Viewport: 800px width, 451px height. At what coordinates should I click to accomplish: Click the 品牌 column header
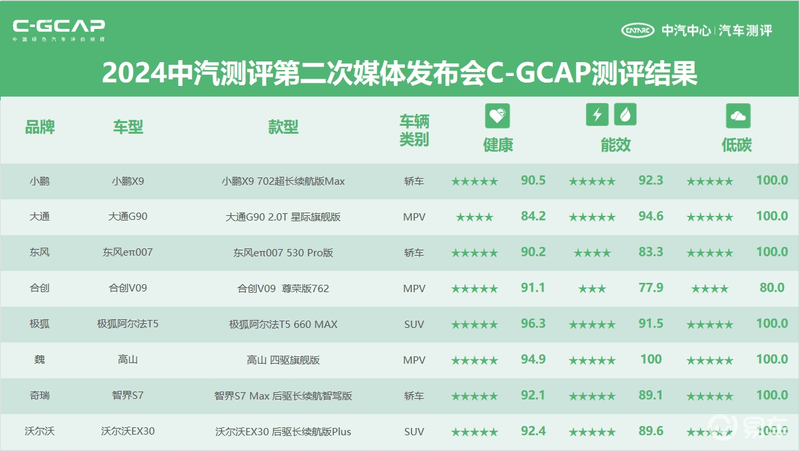(40, 127)
